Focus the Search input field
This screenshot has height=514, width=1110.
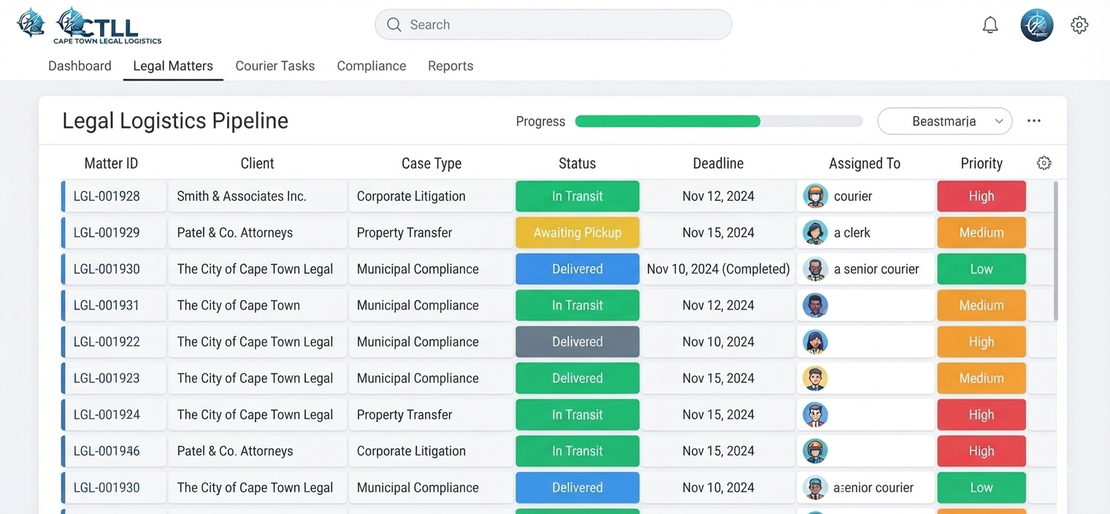[553, 25]
